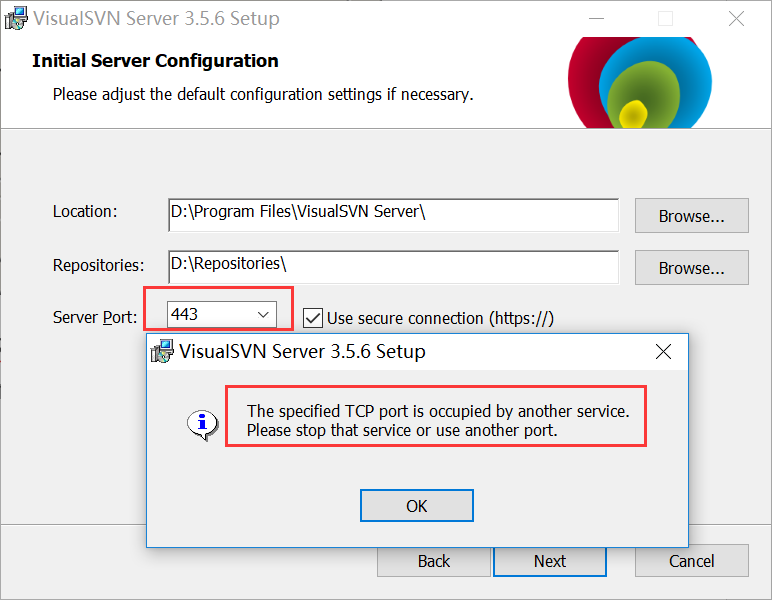This screenshot has width=772, height=600.
Task: Click the Location label
Action: (85, 212)
